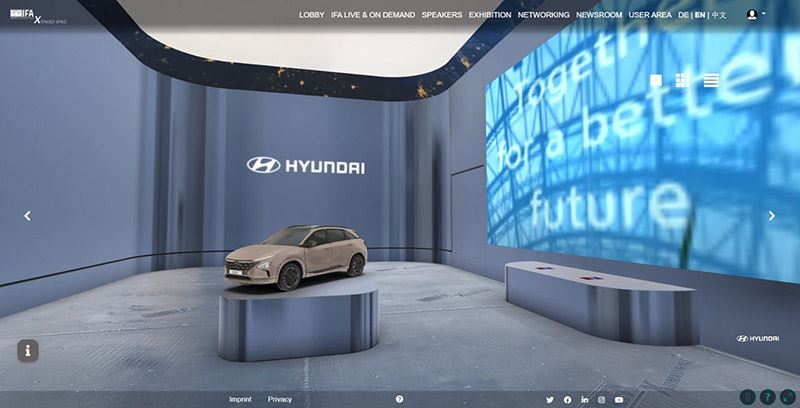Open the Twitter social link

550,400
